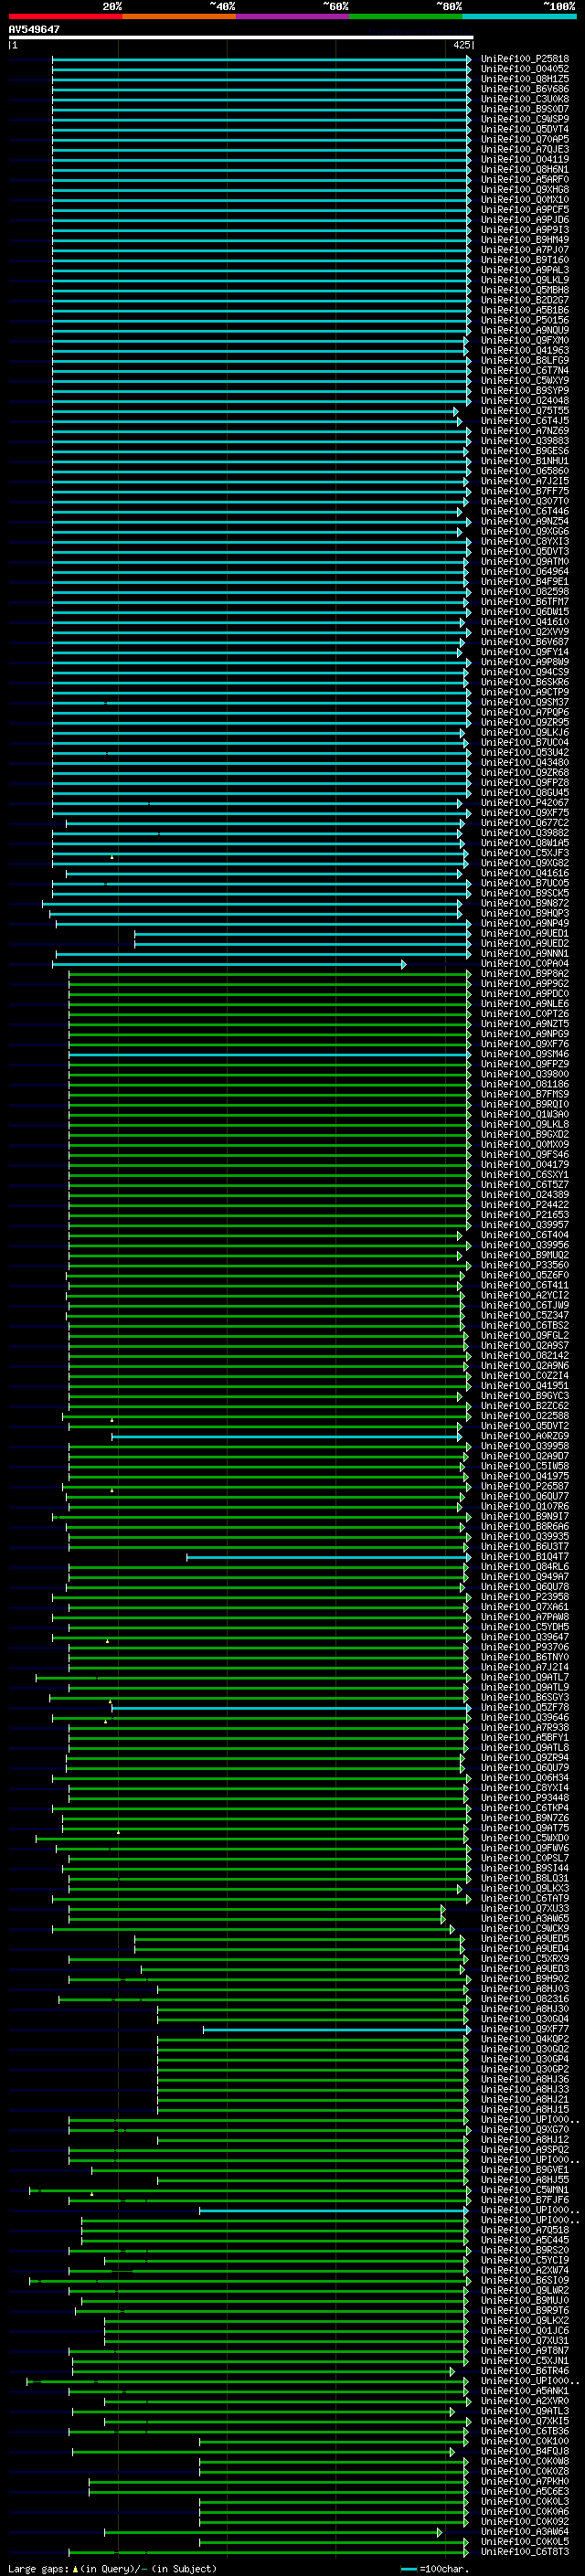The image size is (585, 2576).
Task: Select the label UniRef100_B9T160
Action: (x=525, y=260)
